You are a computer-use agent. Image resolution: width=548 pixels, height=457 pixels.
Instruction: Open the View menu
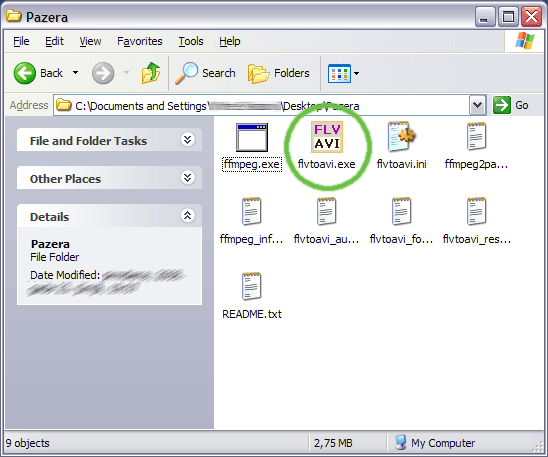[x=90, y=41]
